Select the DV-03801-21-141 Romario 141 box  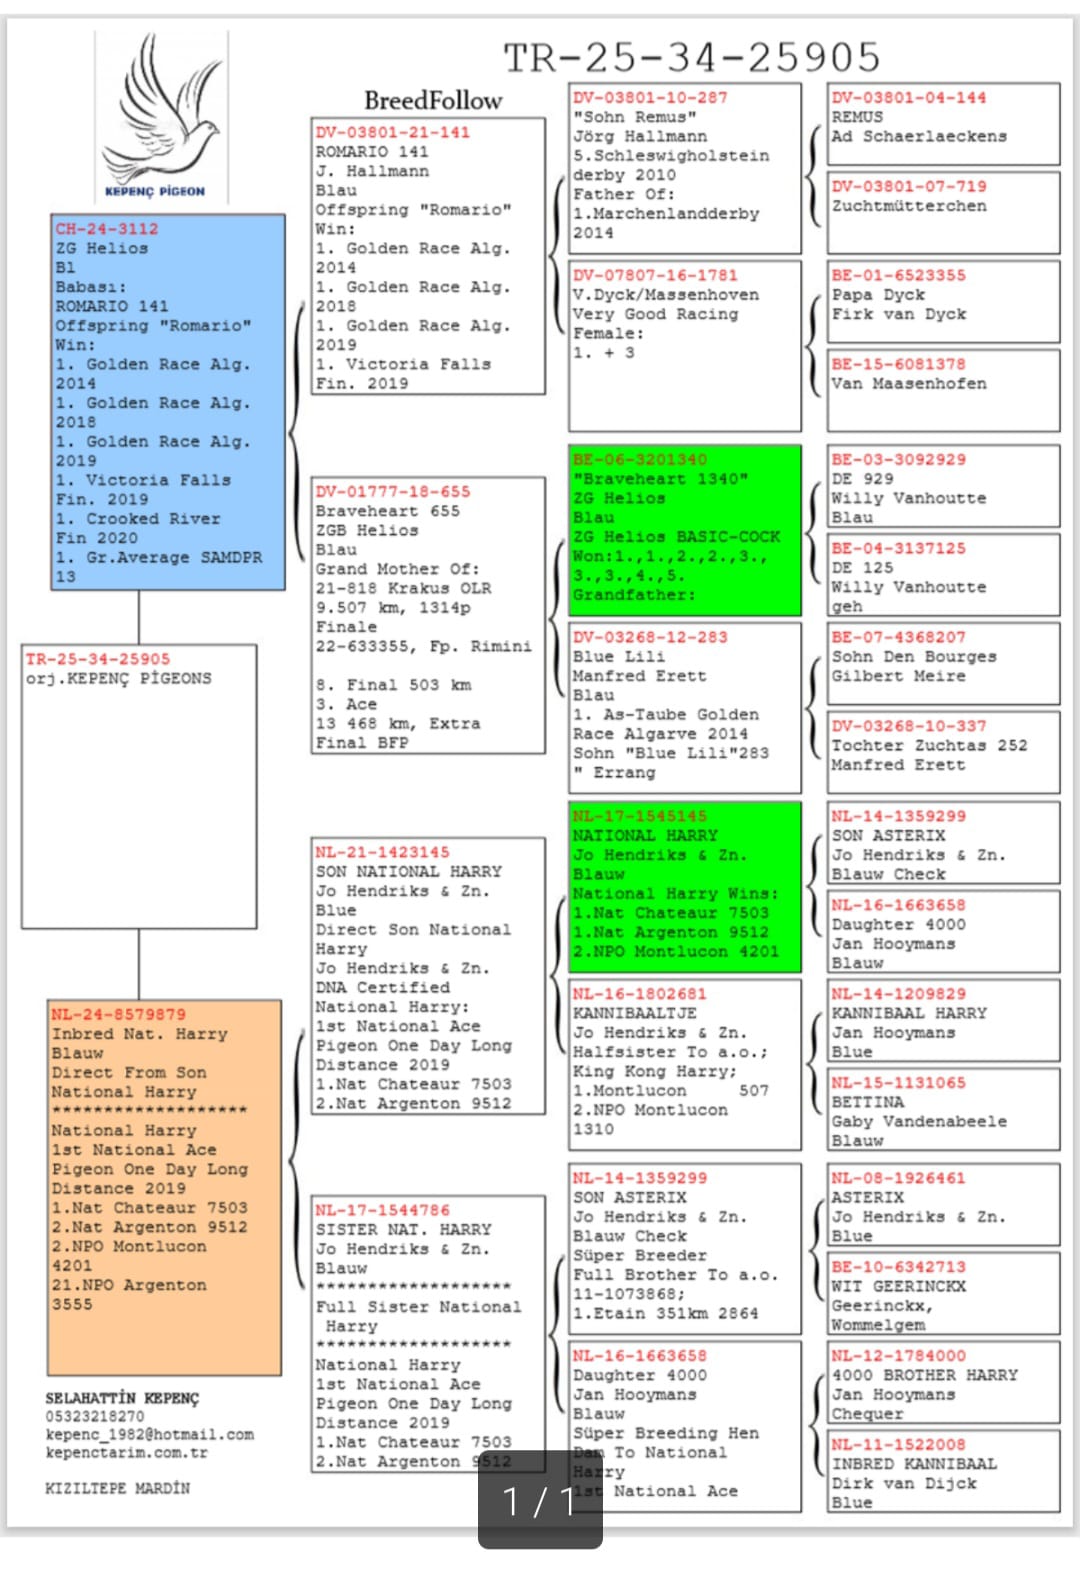(x=428, y=256)
